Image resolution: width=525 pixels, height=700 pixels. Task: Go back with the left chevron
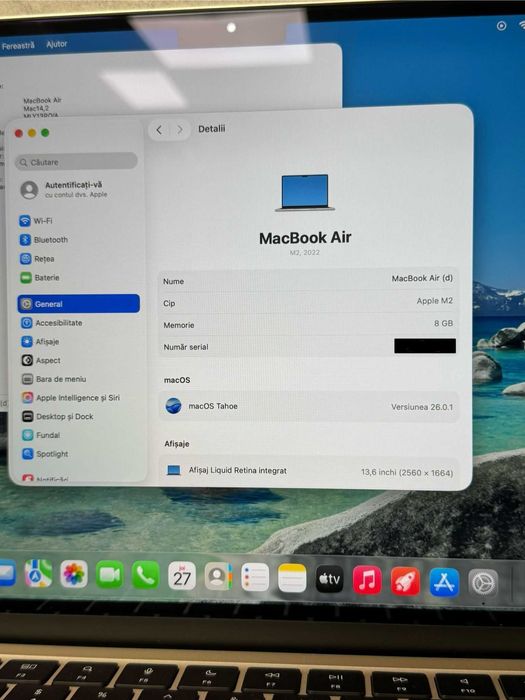pos(159,130)
